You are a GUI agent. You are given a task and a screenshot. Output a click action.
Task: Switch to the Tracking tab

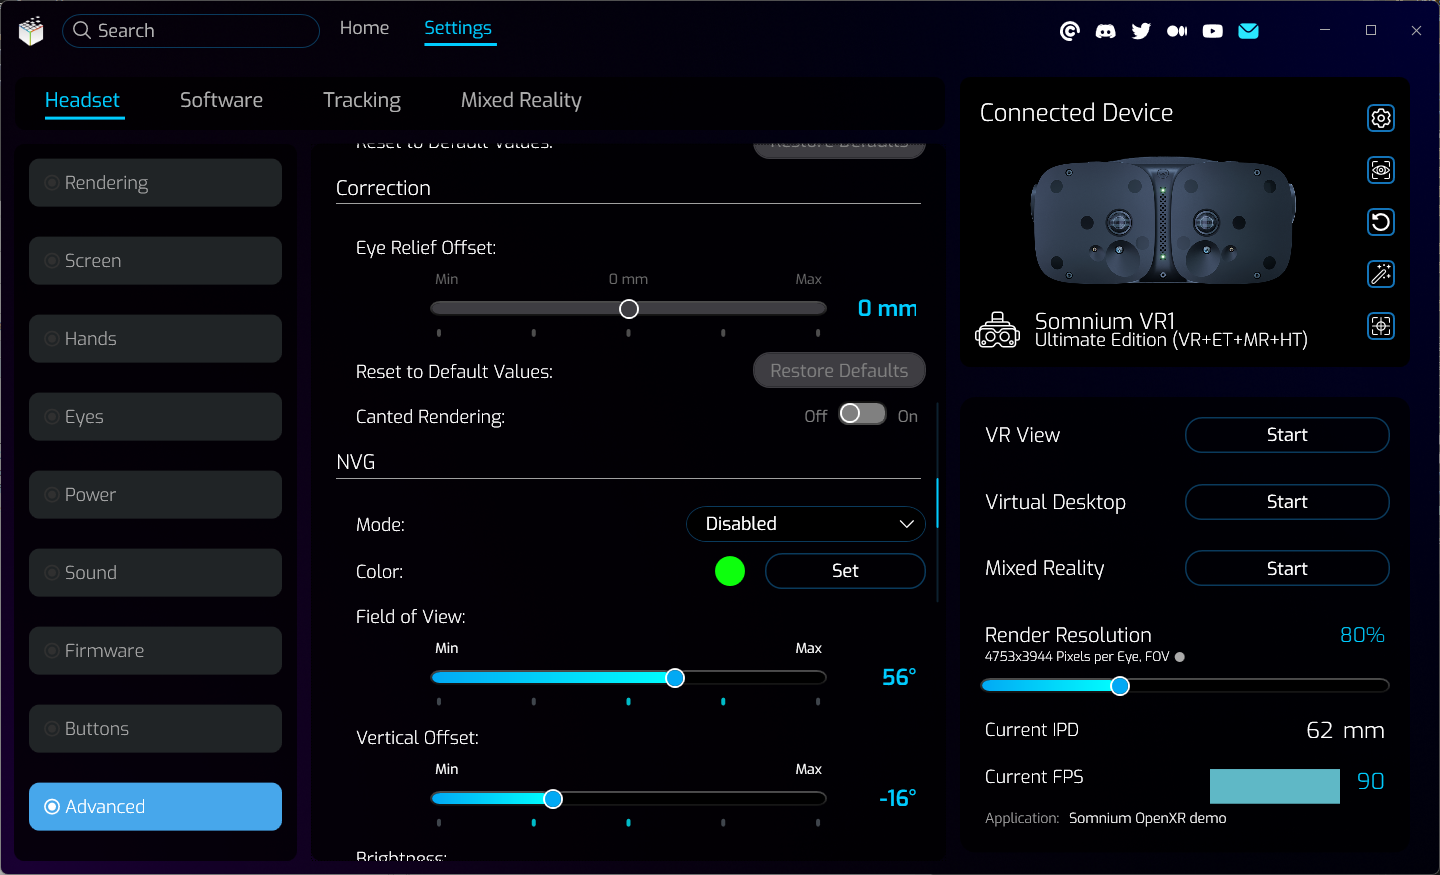point(361,100)
